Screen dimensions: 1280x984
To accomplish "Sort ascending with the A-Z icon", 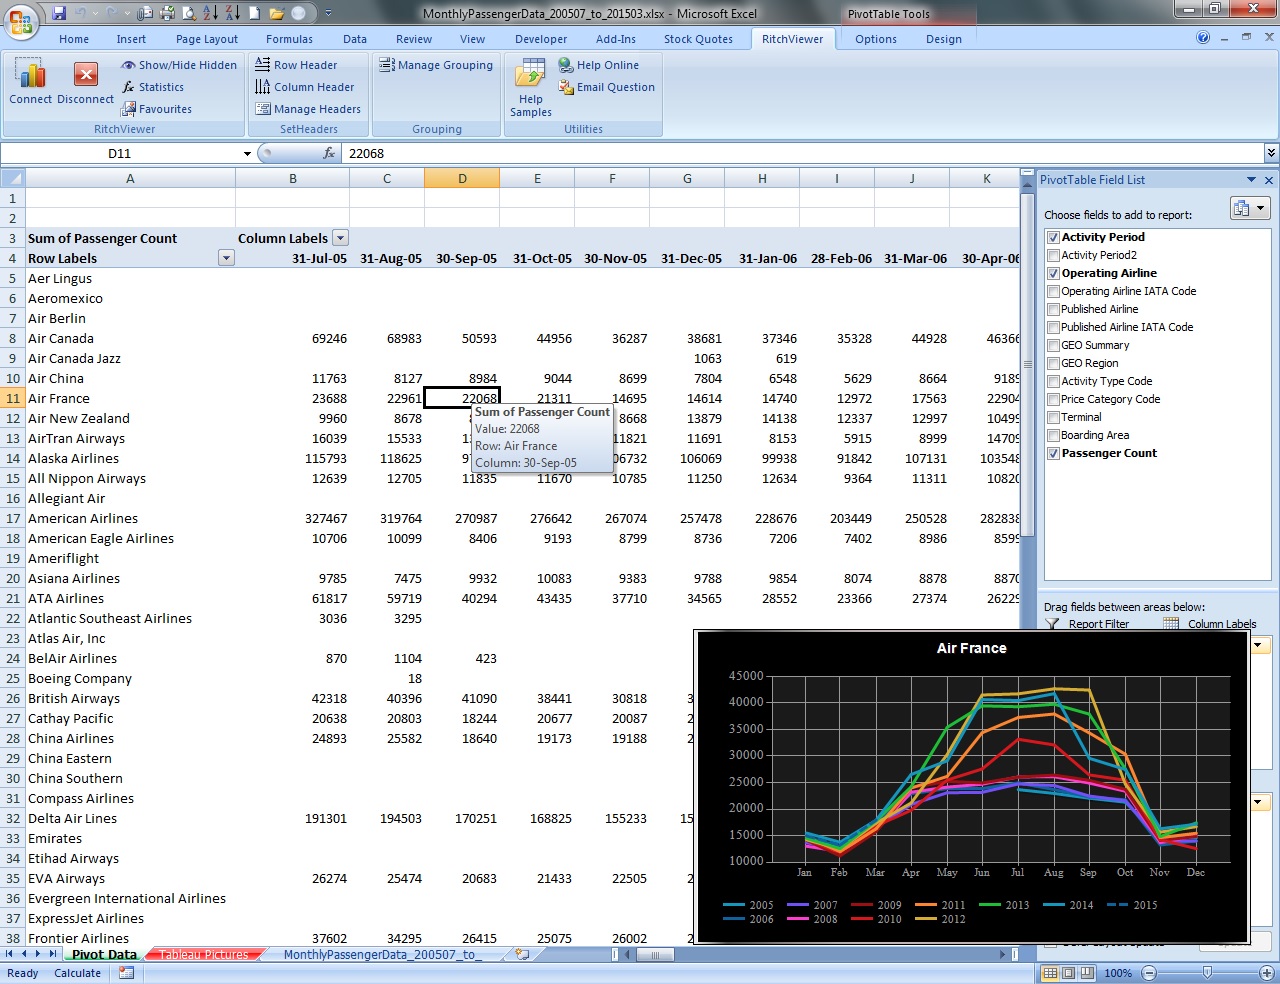I will point(210,13).
